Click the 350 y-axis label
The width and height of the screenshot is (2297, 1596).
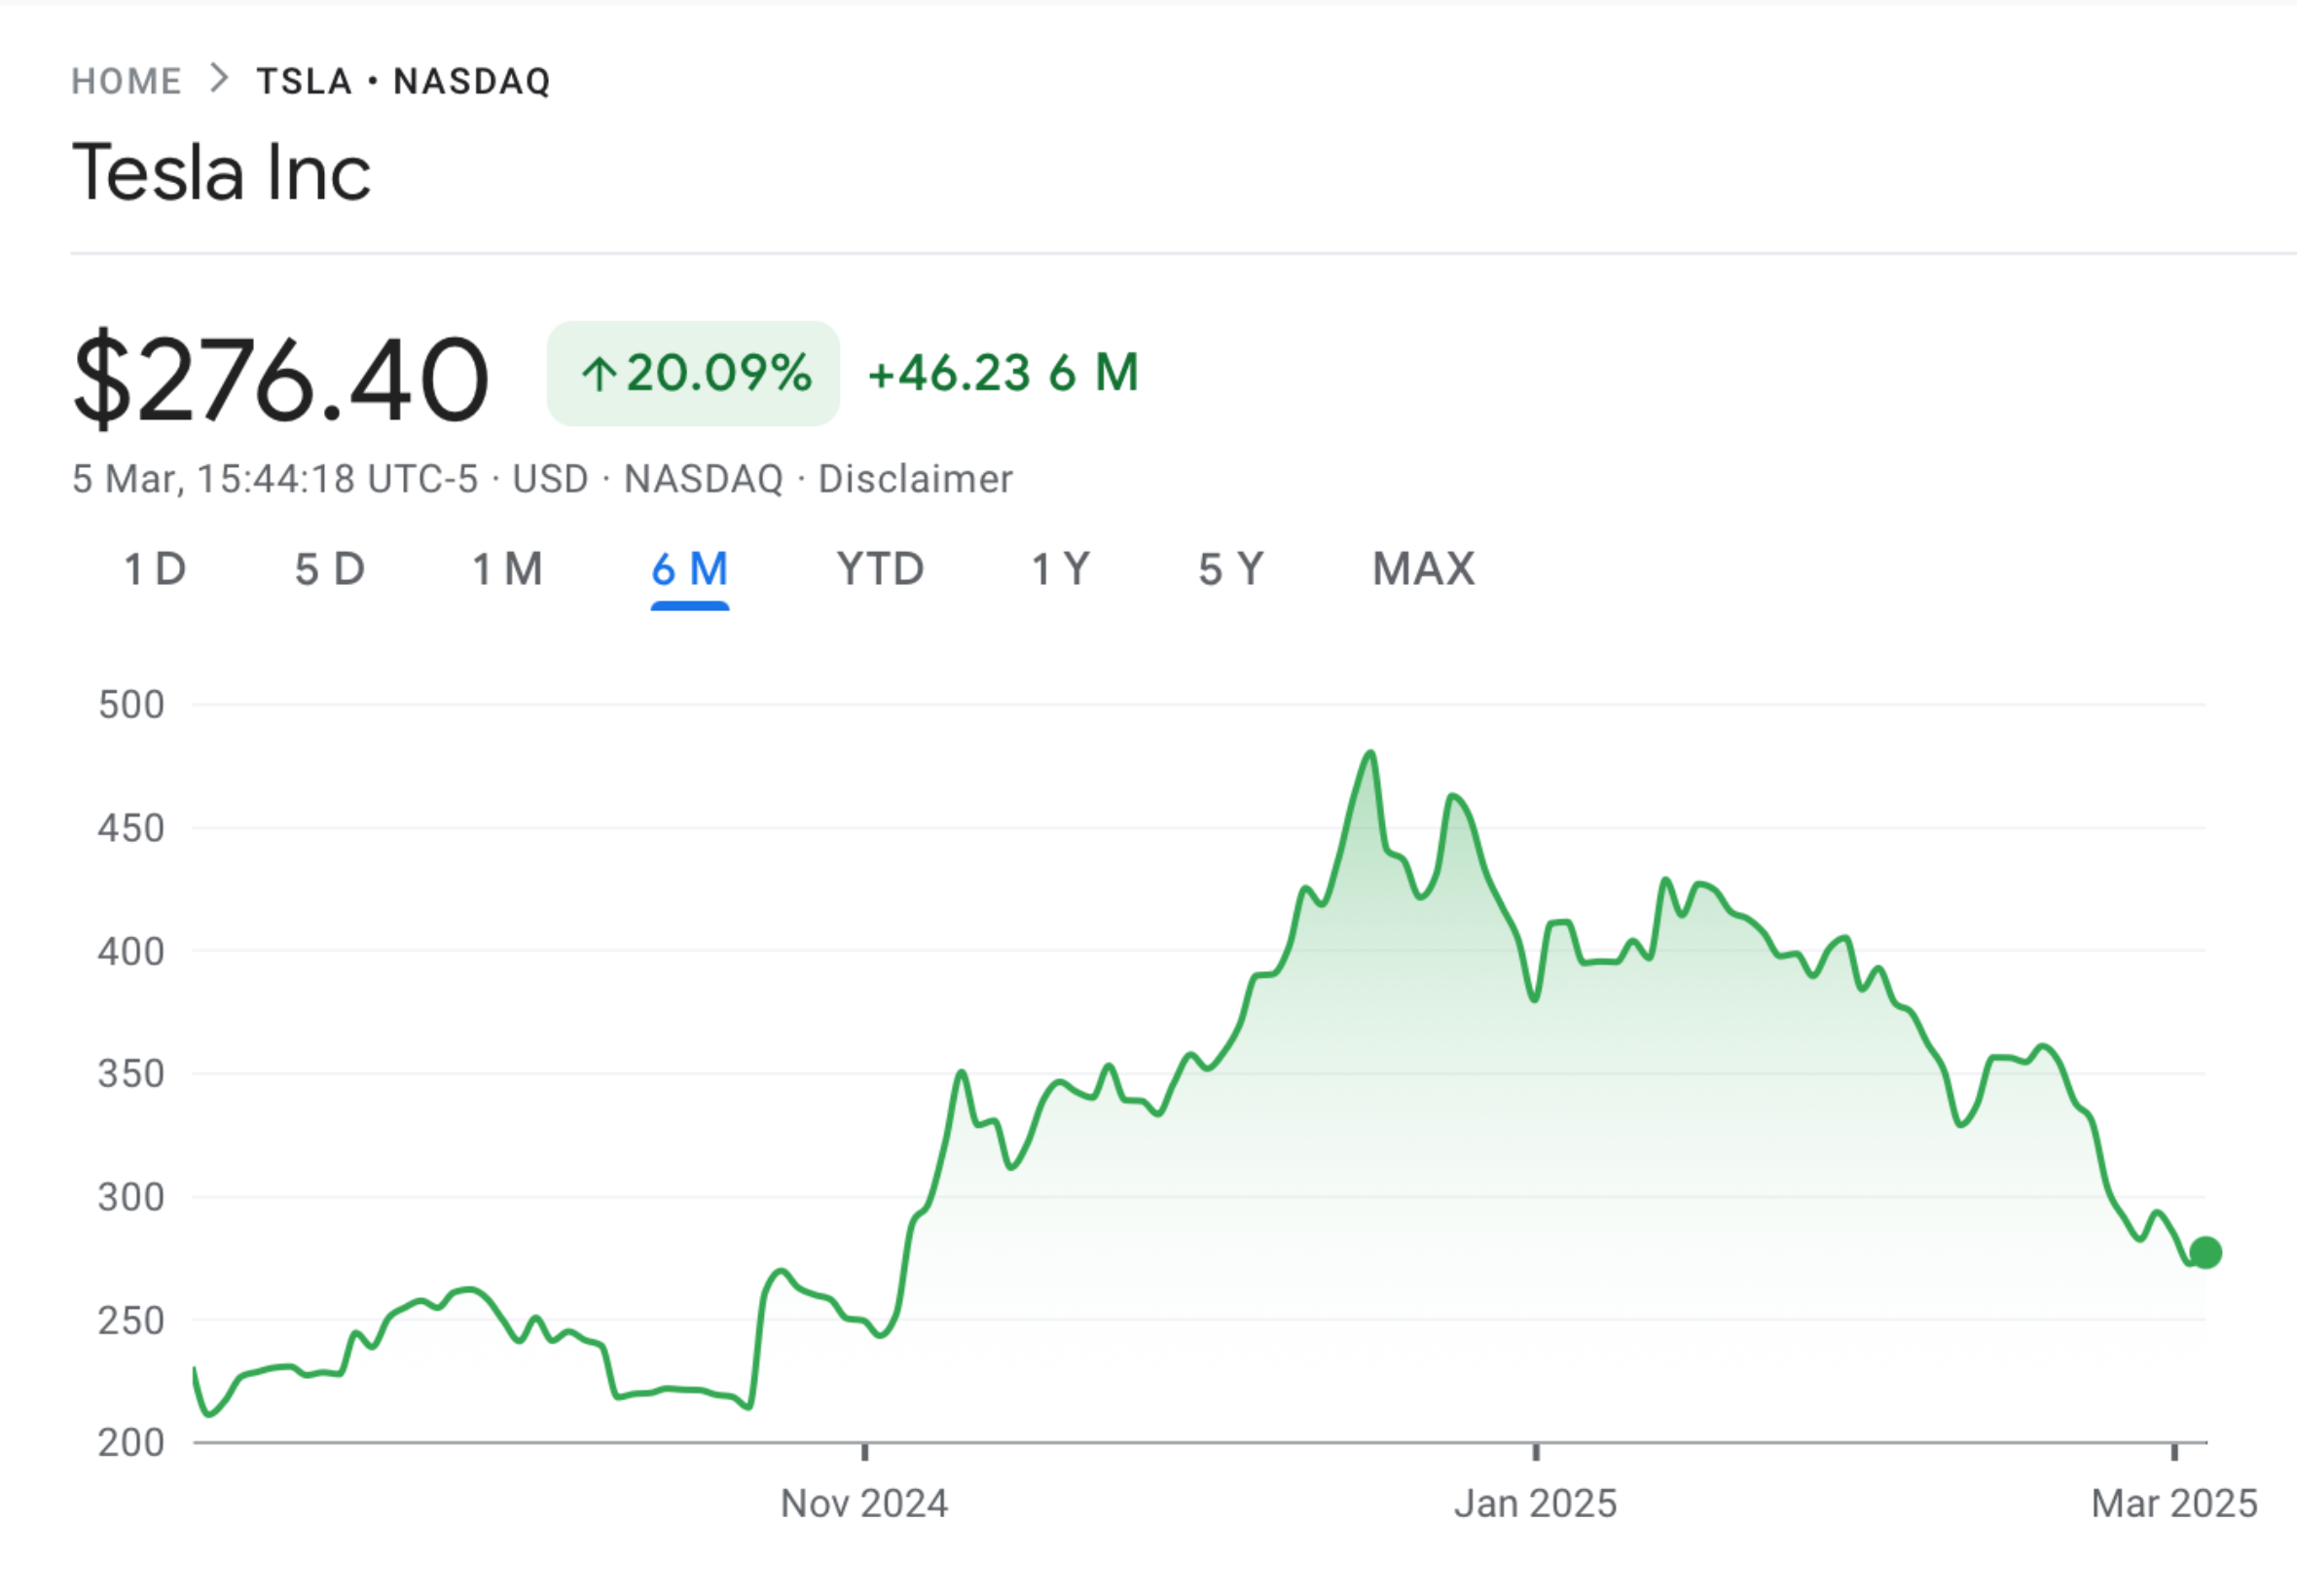(x=131, y=1074)
